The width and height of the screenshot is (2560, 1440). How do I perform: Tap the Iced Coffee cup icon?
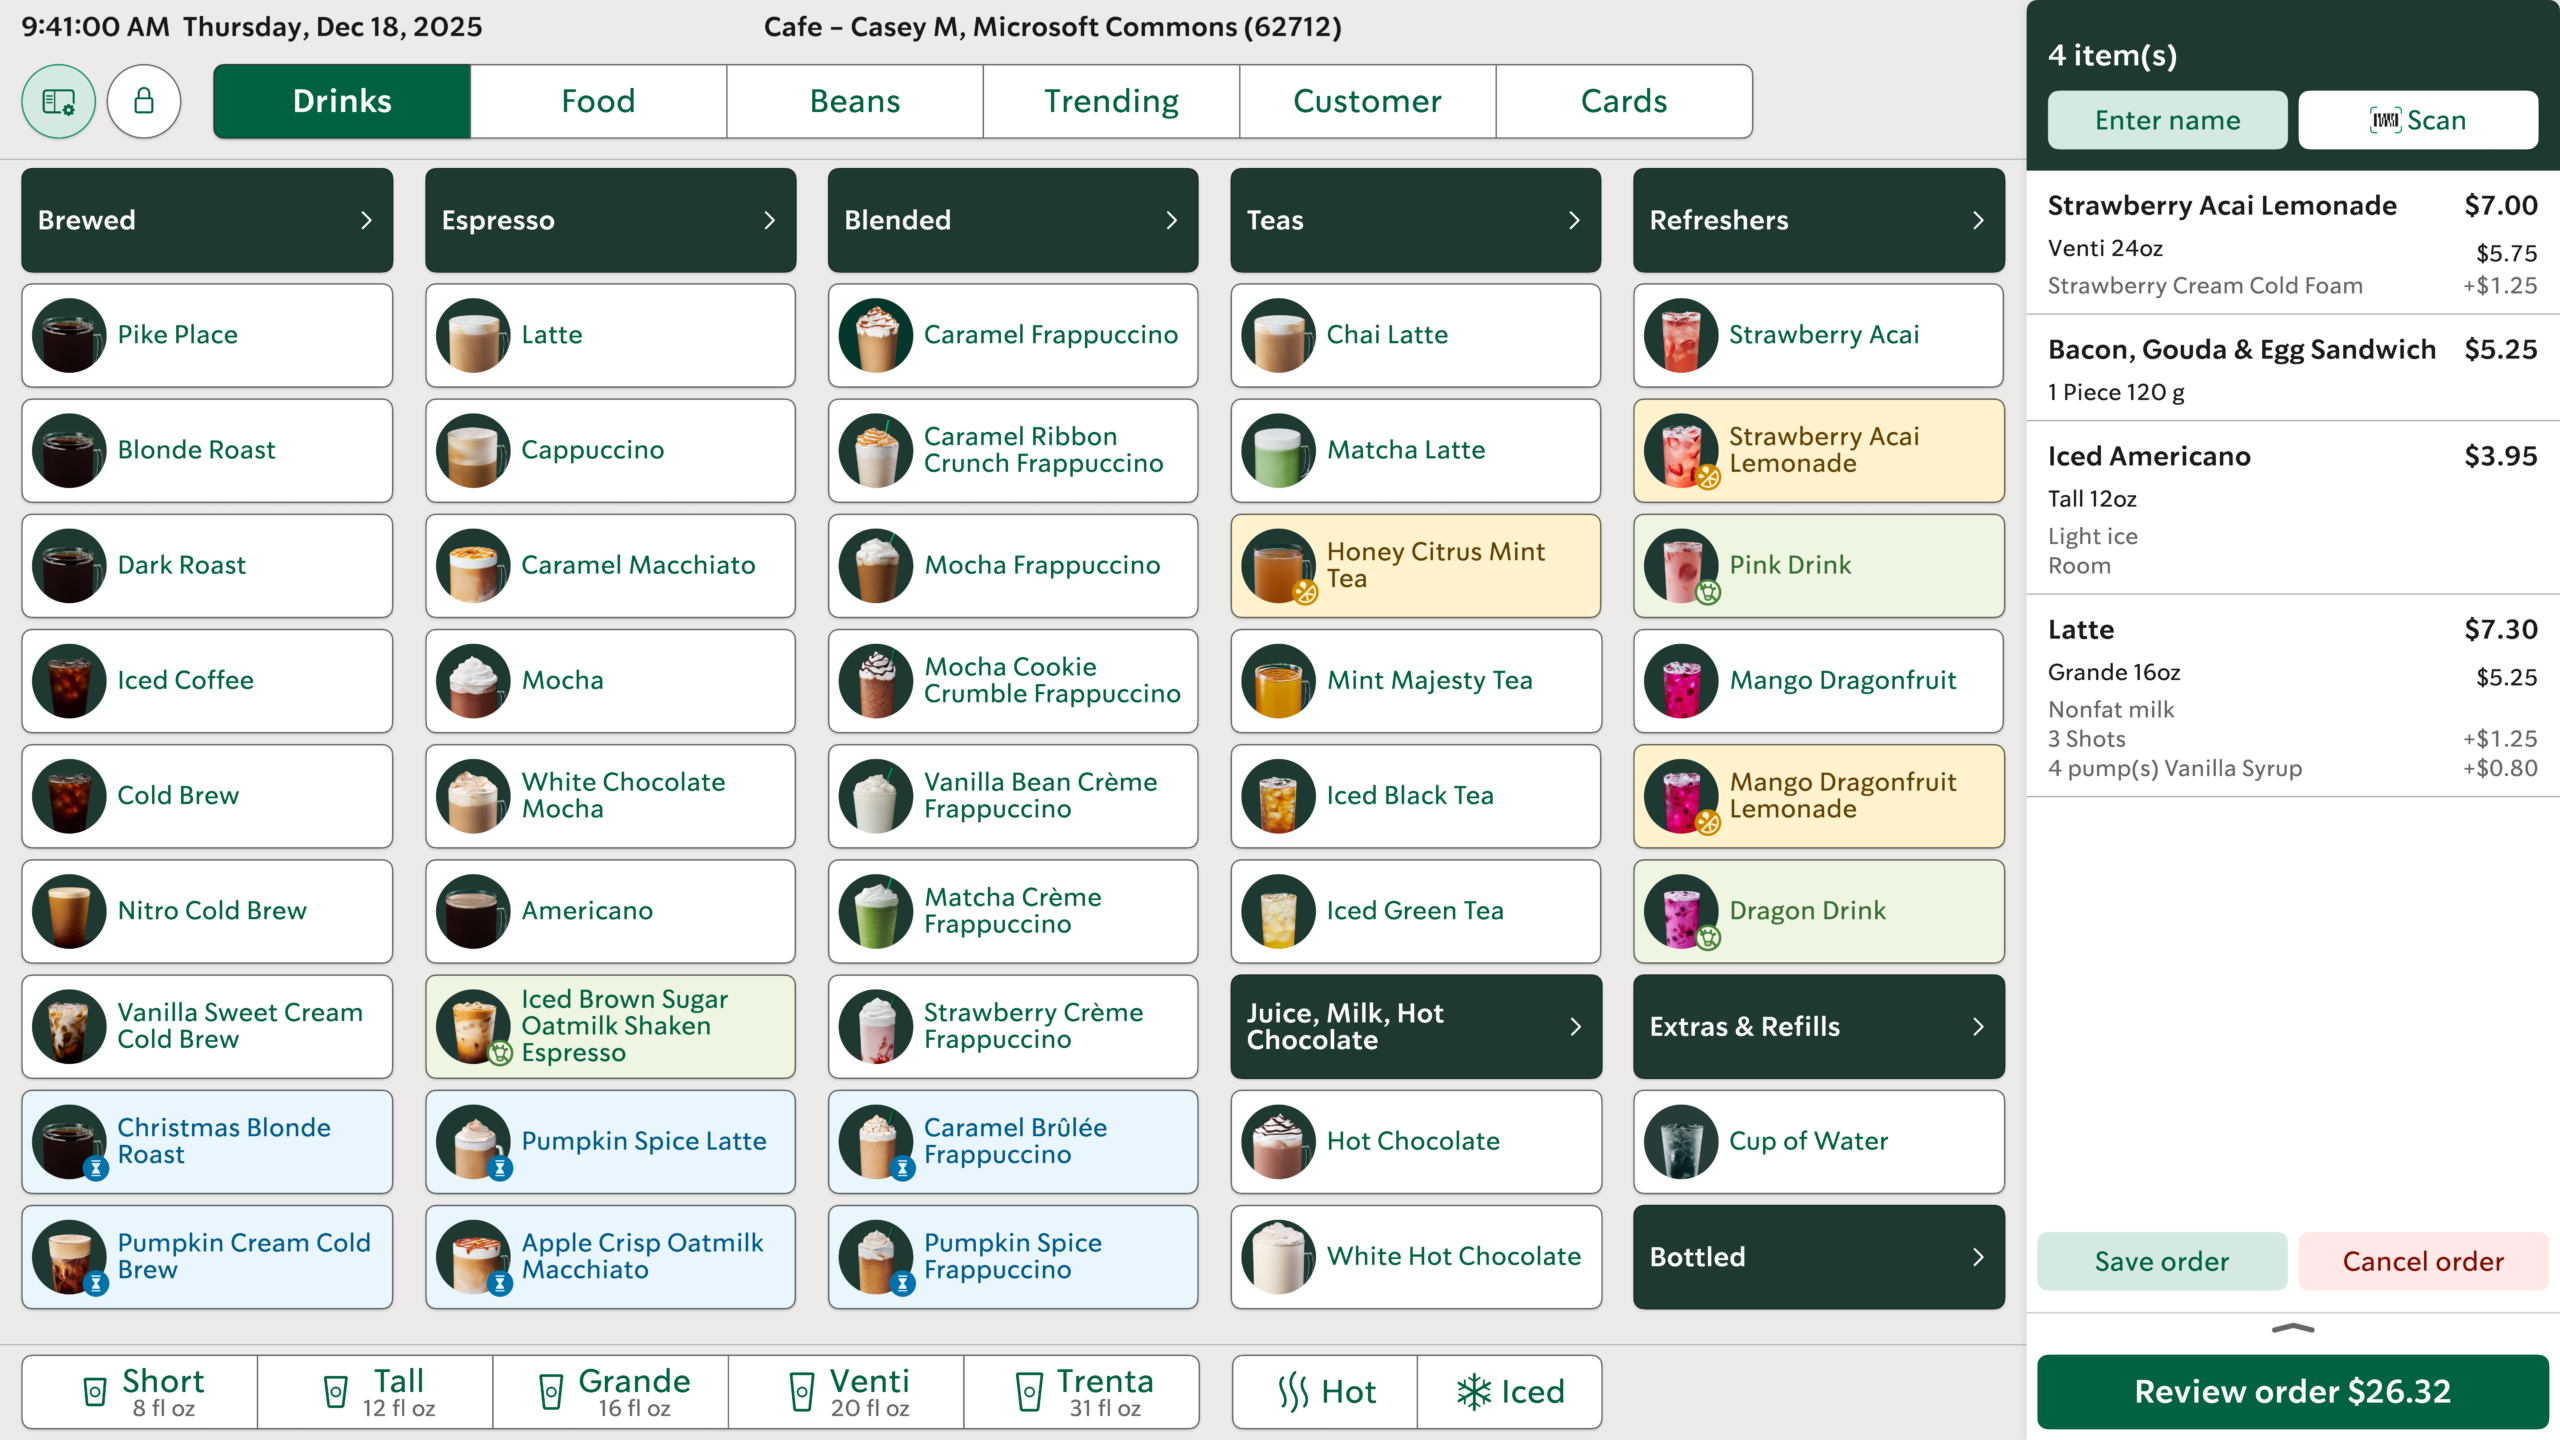pos(69,681)
